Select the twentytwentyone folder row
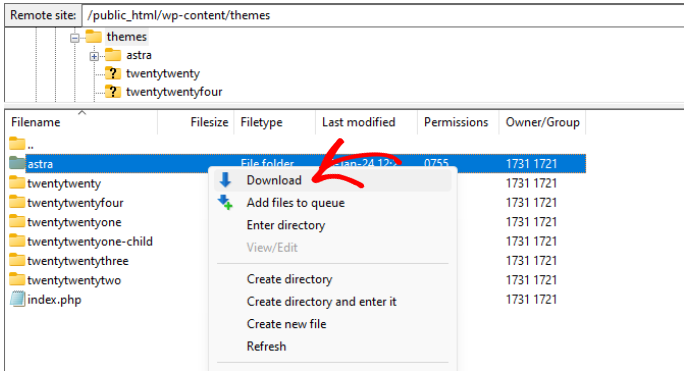Image resolution: width=688 pixels, height=375 pixels. coord(74,222)
